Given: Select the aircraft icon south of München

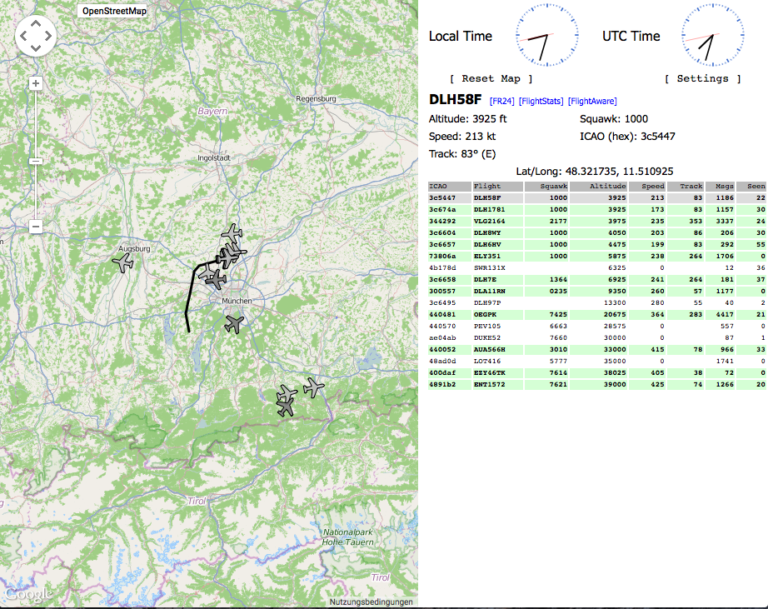Looking at the screenshot, I should tap(235, 323).
